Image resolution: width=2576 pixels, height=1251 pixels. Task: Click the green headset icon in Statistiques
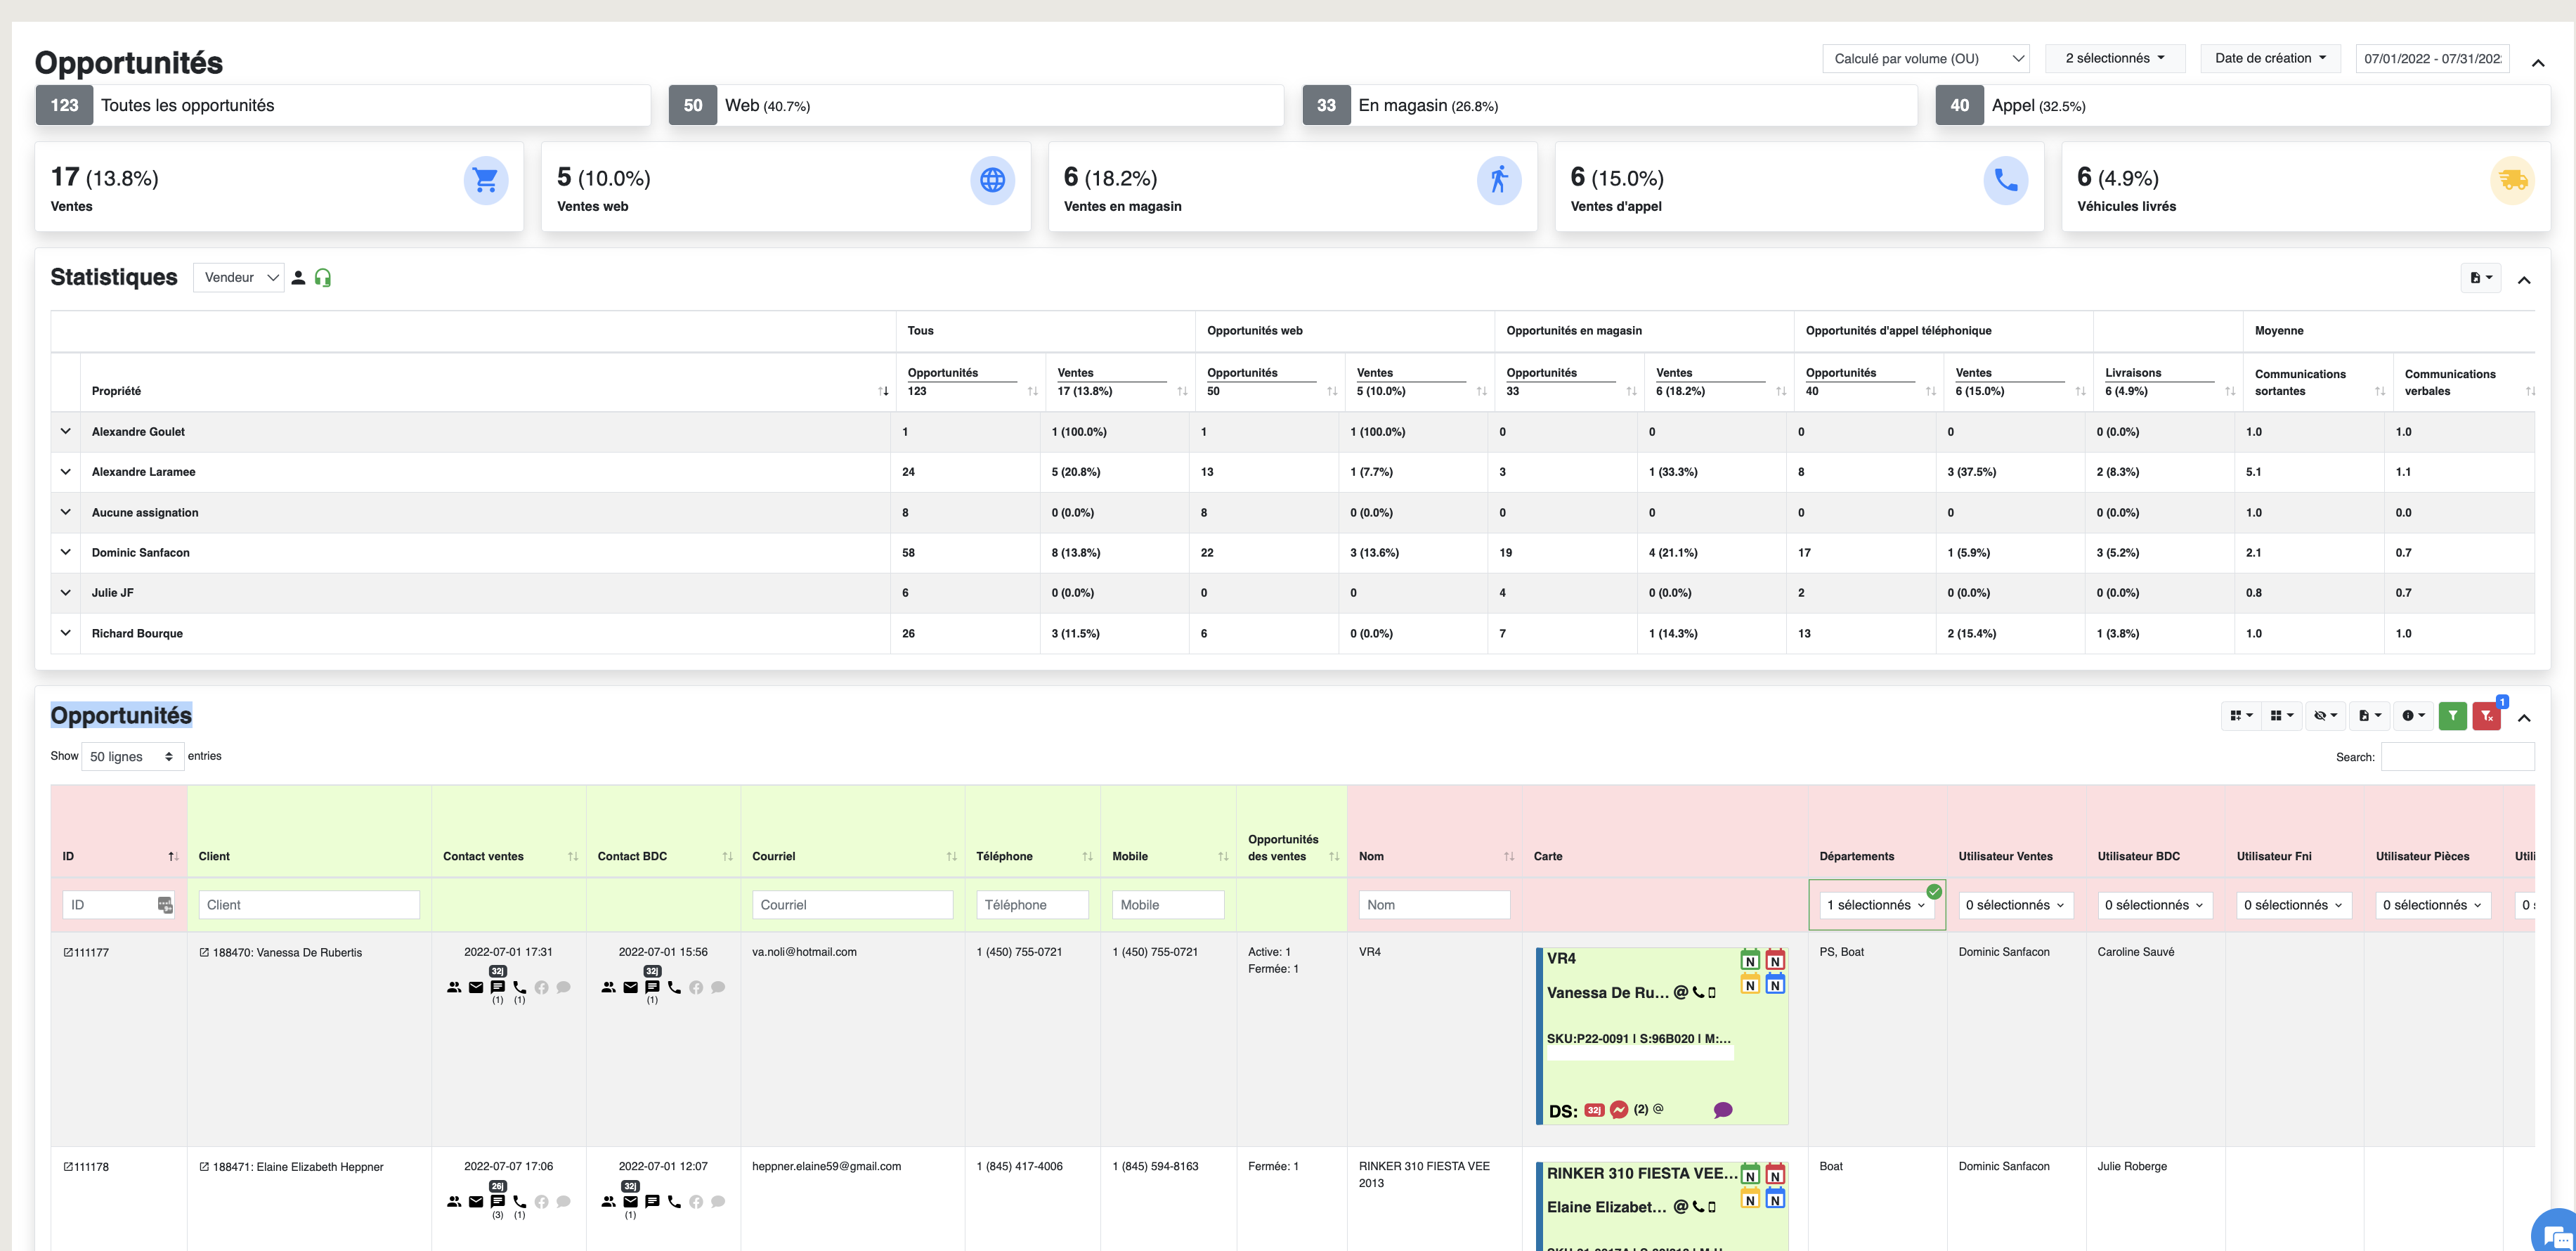[x=322, y=278]
